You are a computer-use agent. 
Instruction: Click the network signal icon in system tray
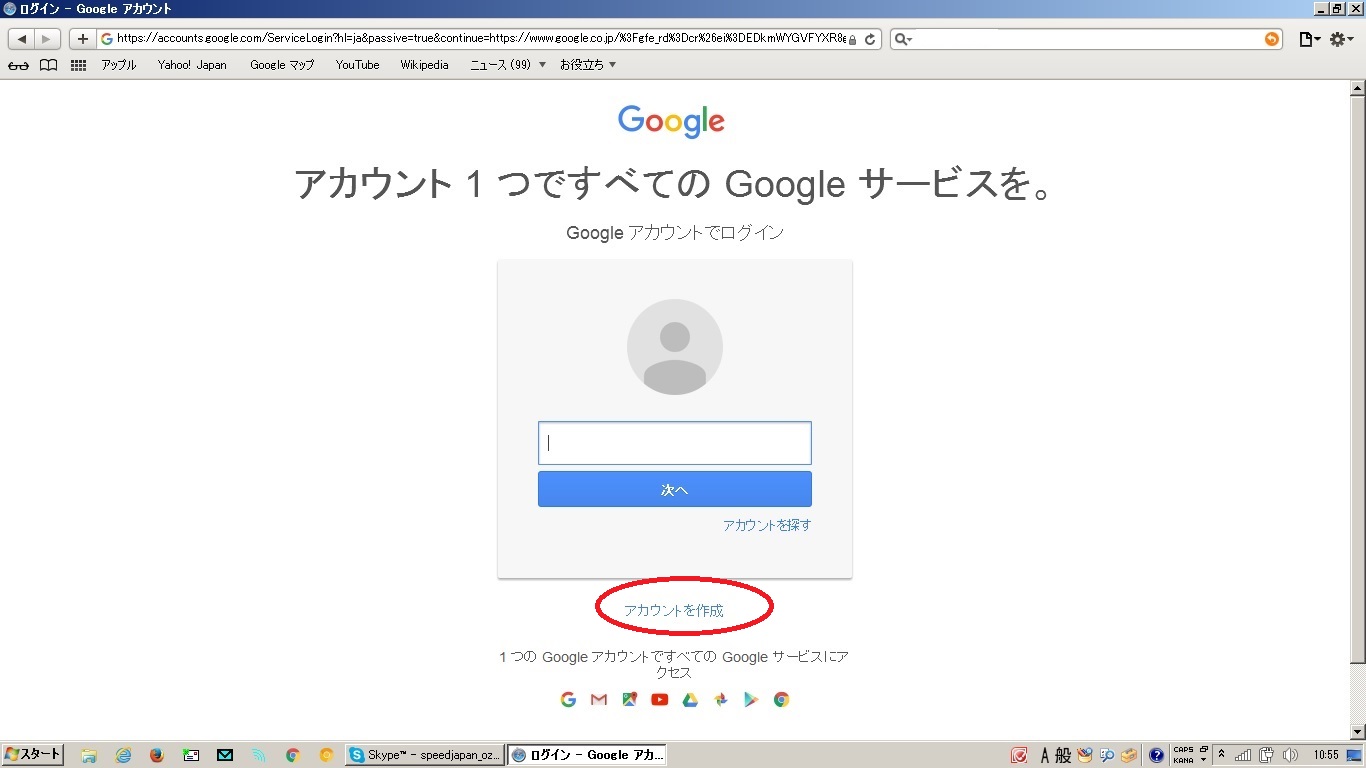click(x=1243, y=756)
